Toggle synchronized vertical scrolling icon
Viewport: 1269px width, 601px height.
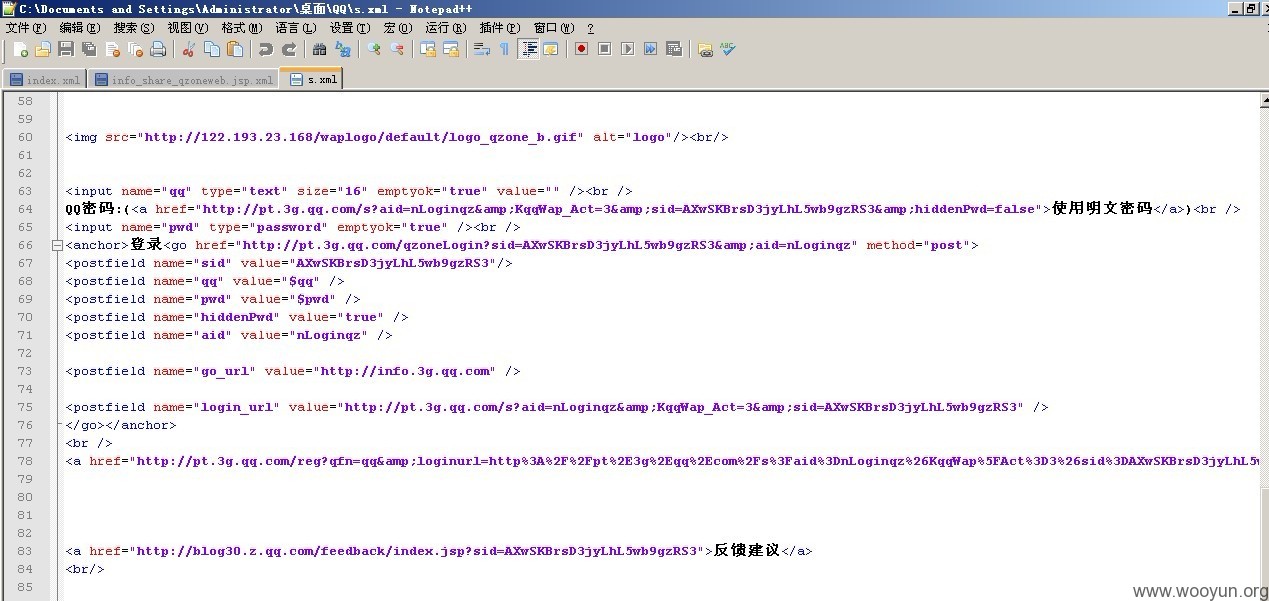[x=427, y=49]
